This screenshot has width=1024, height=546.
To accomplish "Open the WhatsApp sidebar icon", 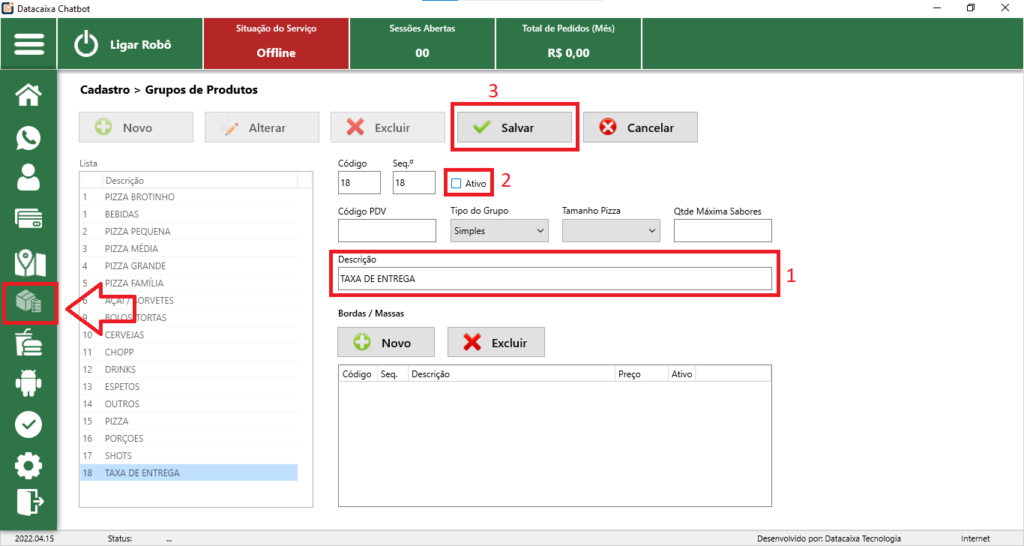I will (x=29, y=137).
